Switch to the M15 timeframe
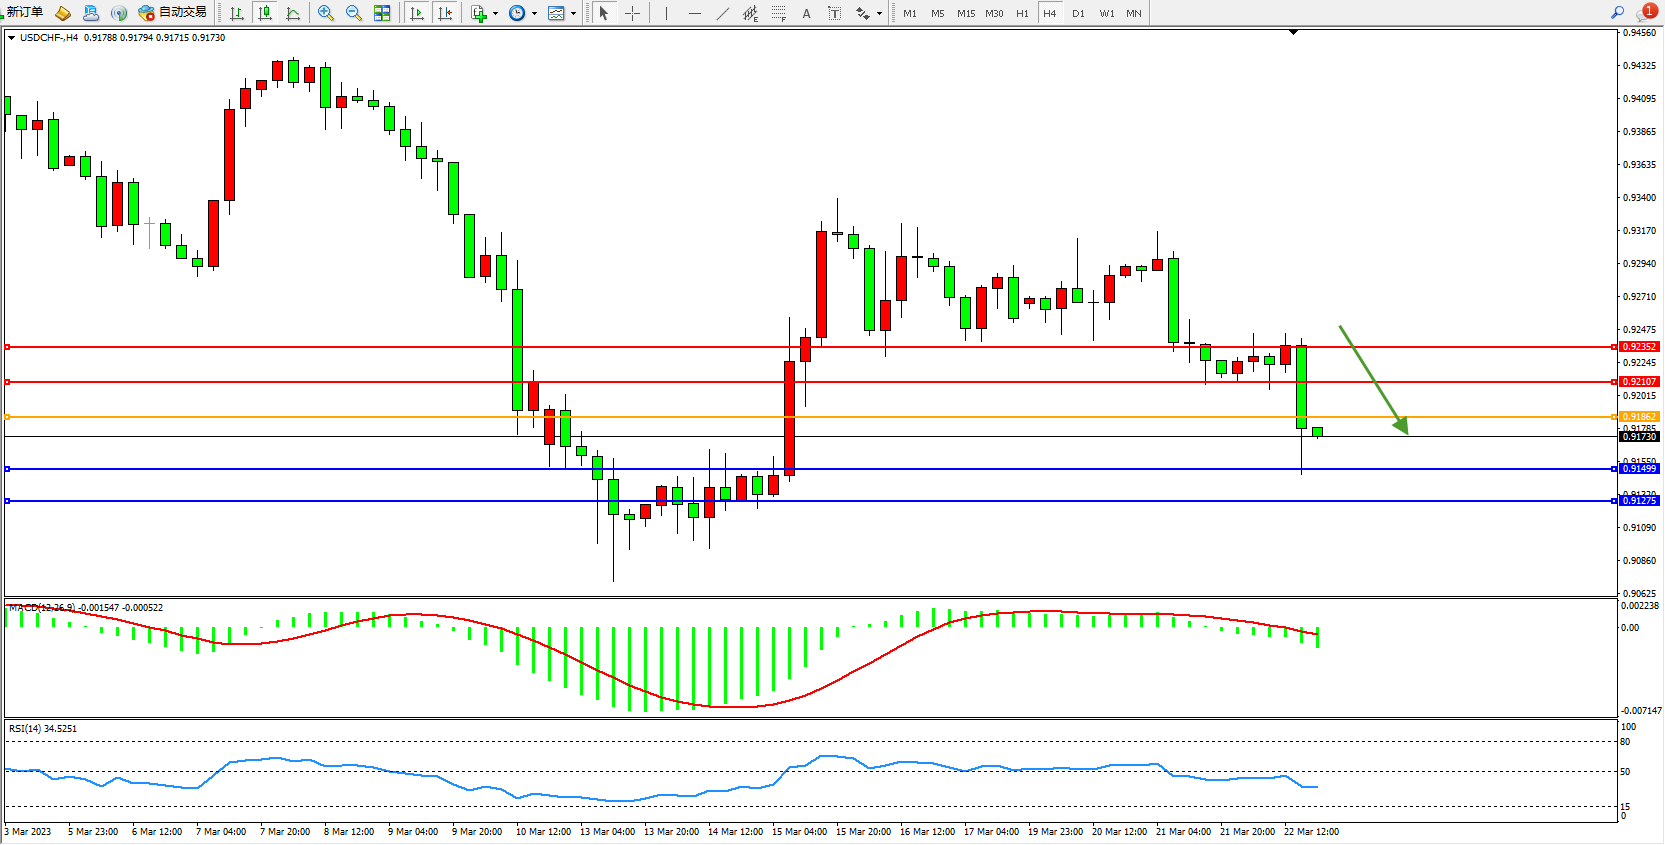Screen dimensions: 1665x845 point(966,13)
